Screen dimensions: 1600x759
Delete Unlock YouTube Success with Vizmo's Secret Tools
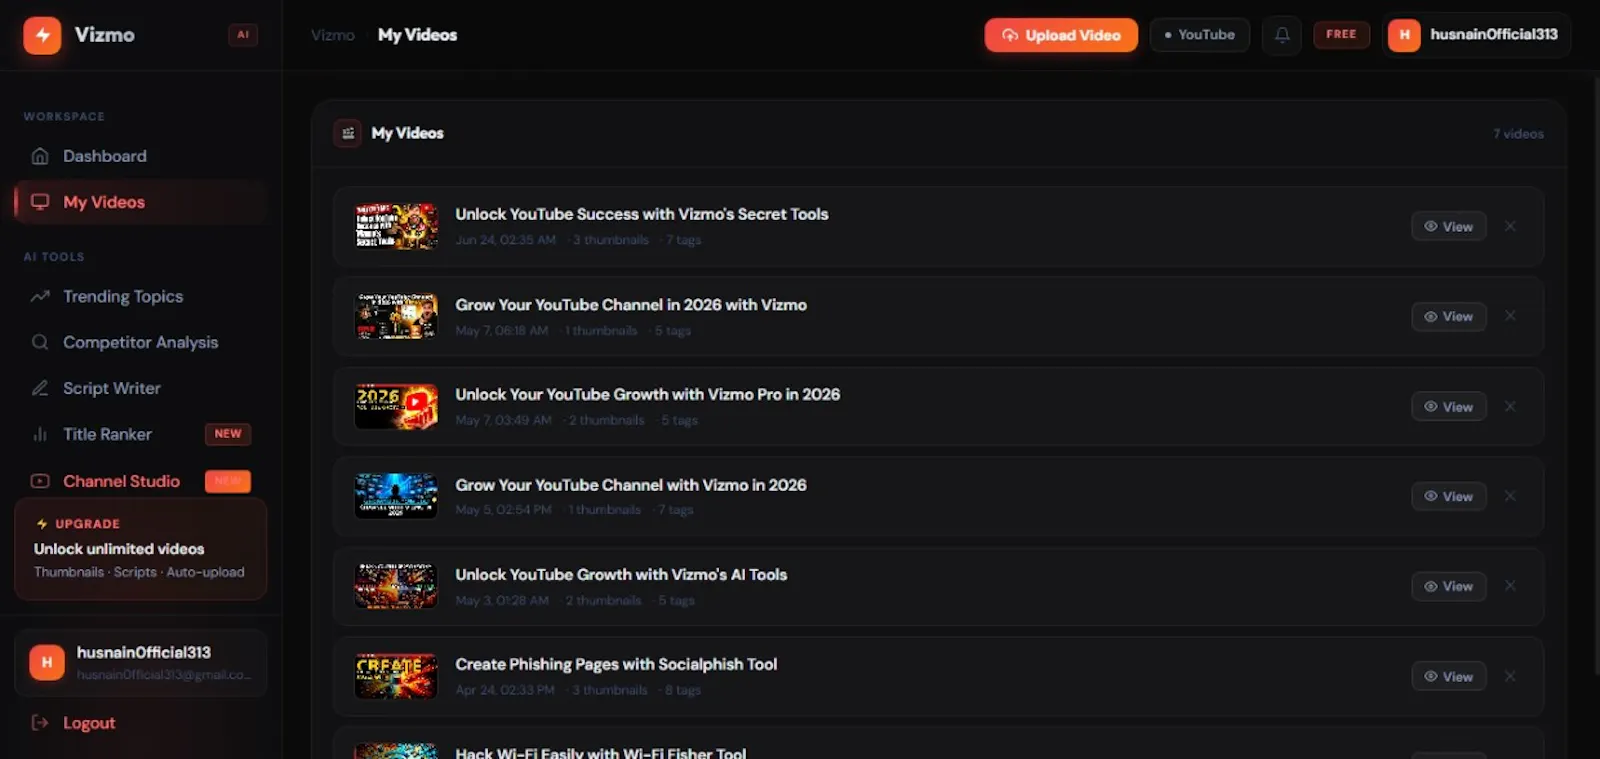pyautogui.click(x=1510, y=227)
